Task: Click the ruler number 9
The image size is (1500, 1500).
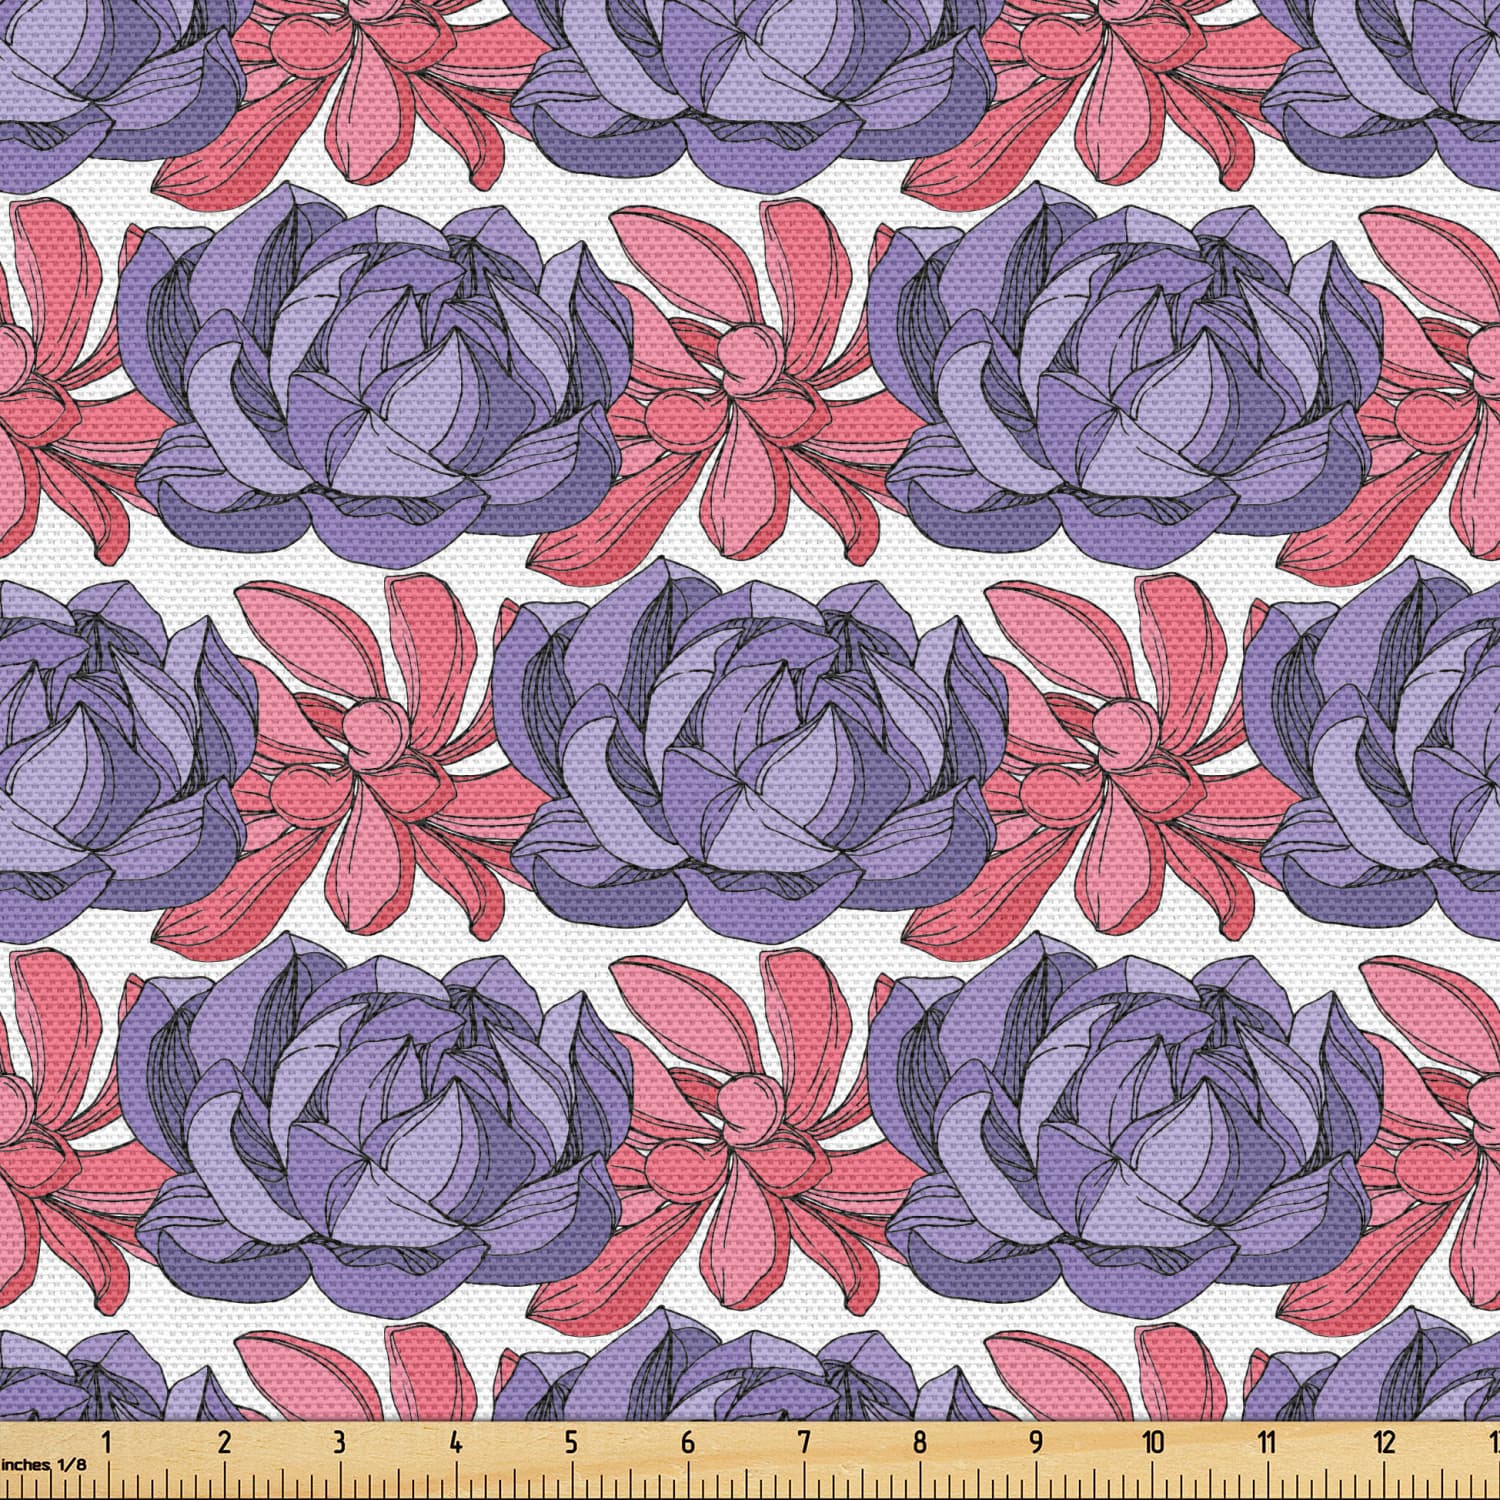Action: (1036, 1442)
